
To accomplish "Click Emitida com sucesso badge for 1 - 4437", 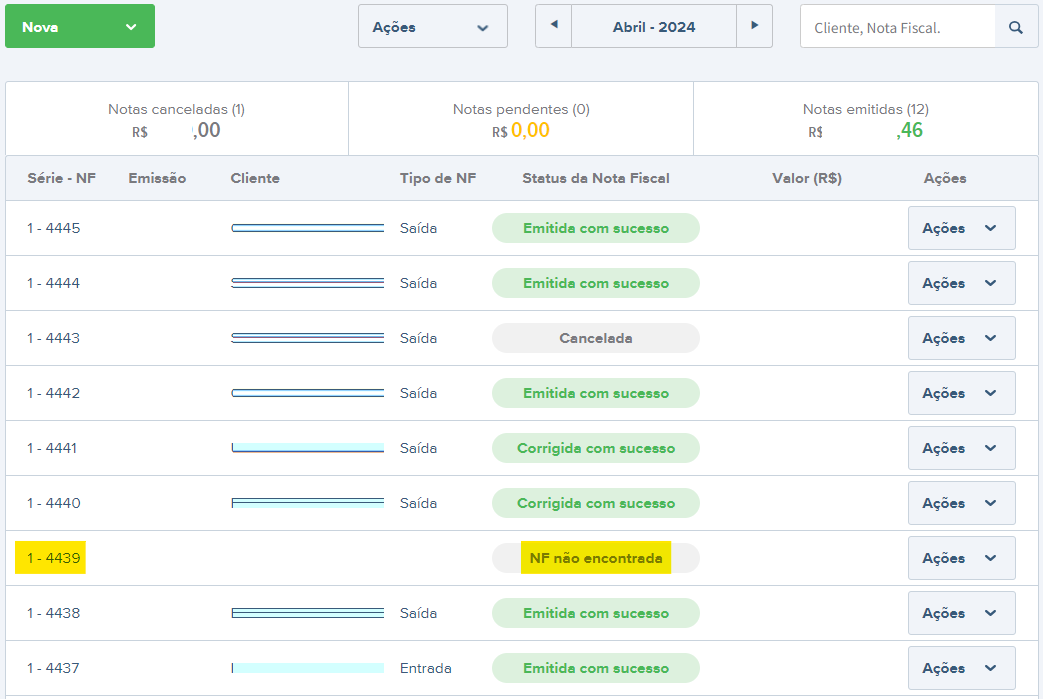I will tap(595, 668).
